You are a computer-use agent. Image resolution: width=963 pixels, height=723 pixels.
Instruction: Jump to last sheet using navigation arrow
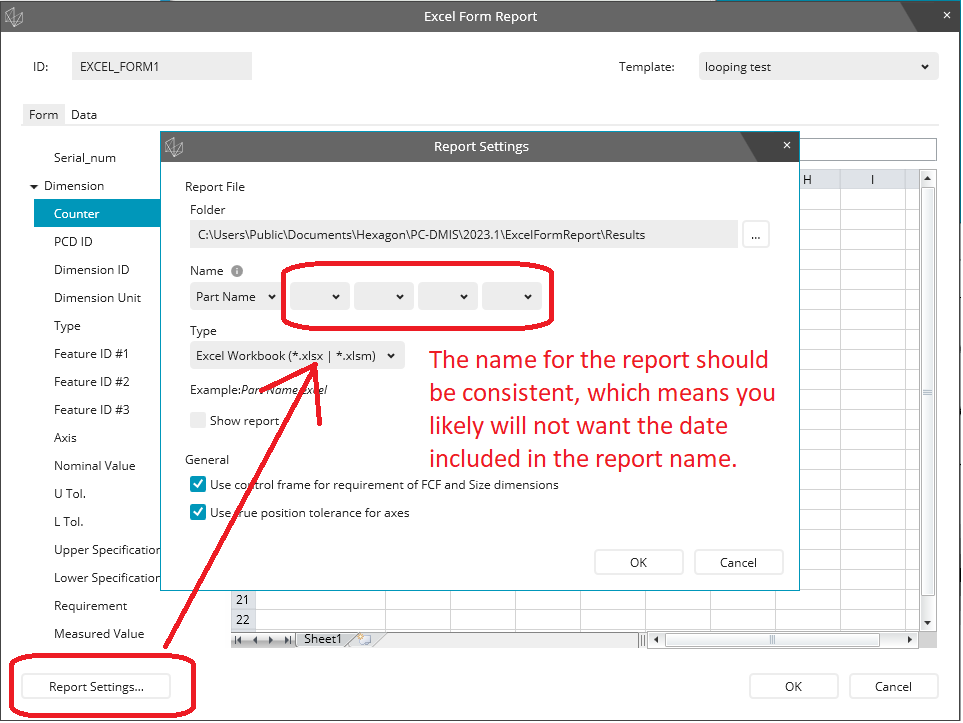[x=288, y=638]
